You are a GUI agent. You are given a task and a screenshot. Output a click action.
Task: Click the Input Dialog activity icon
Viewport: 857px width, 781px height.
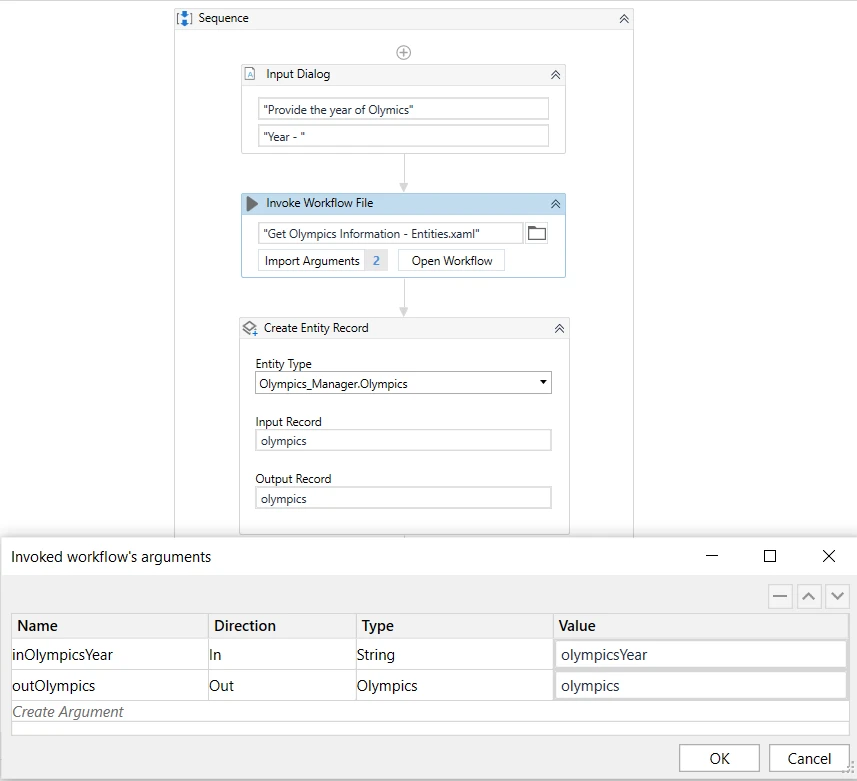(250, 74)
